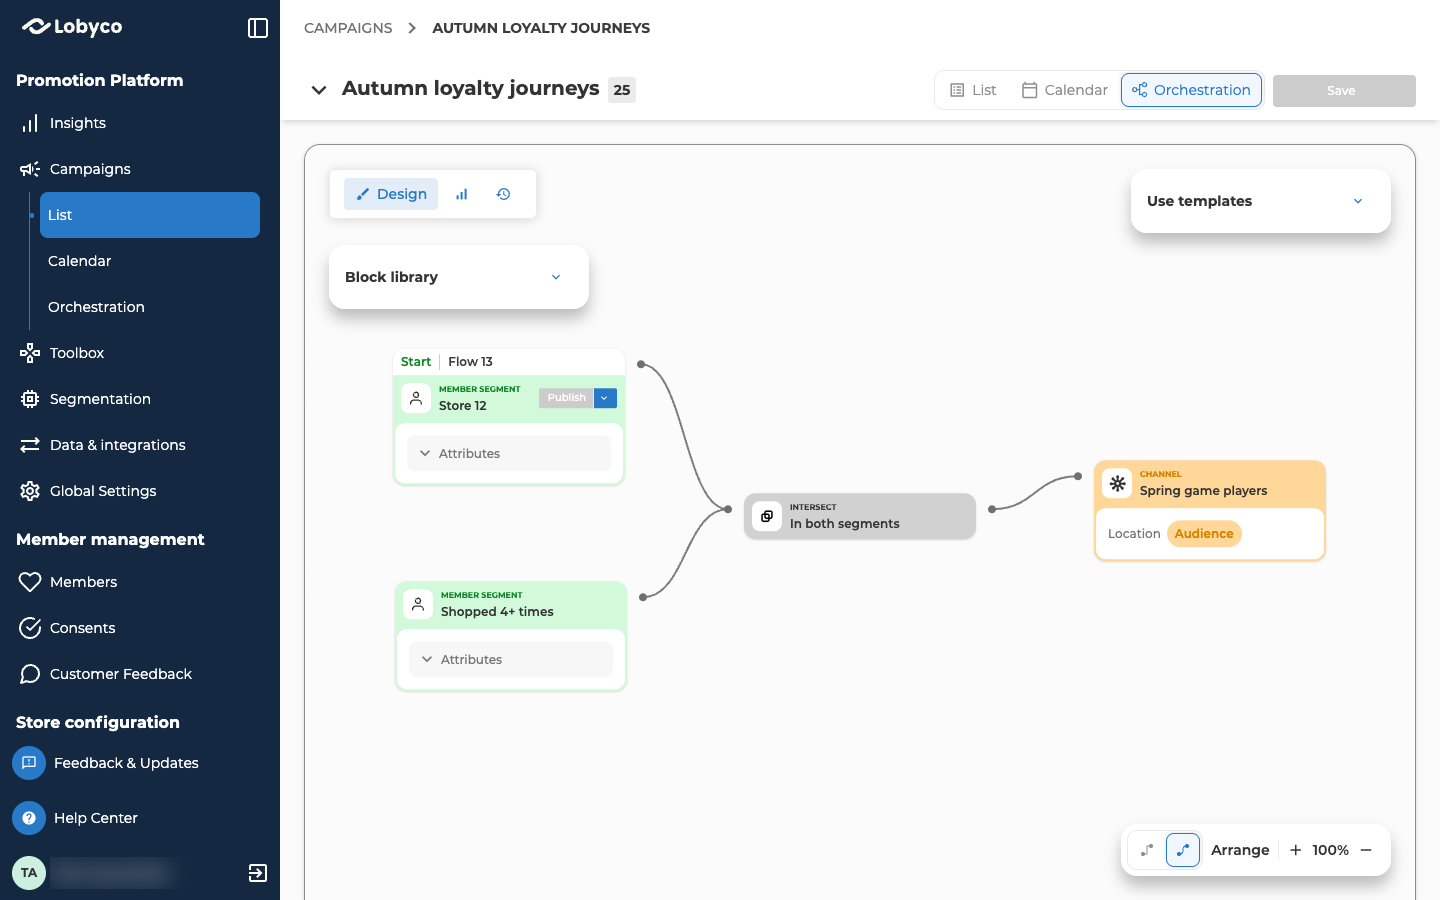Viewport: 1440px width, 900px height.
Task: Switch to the List view
Action: click(973, 90)
